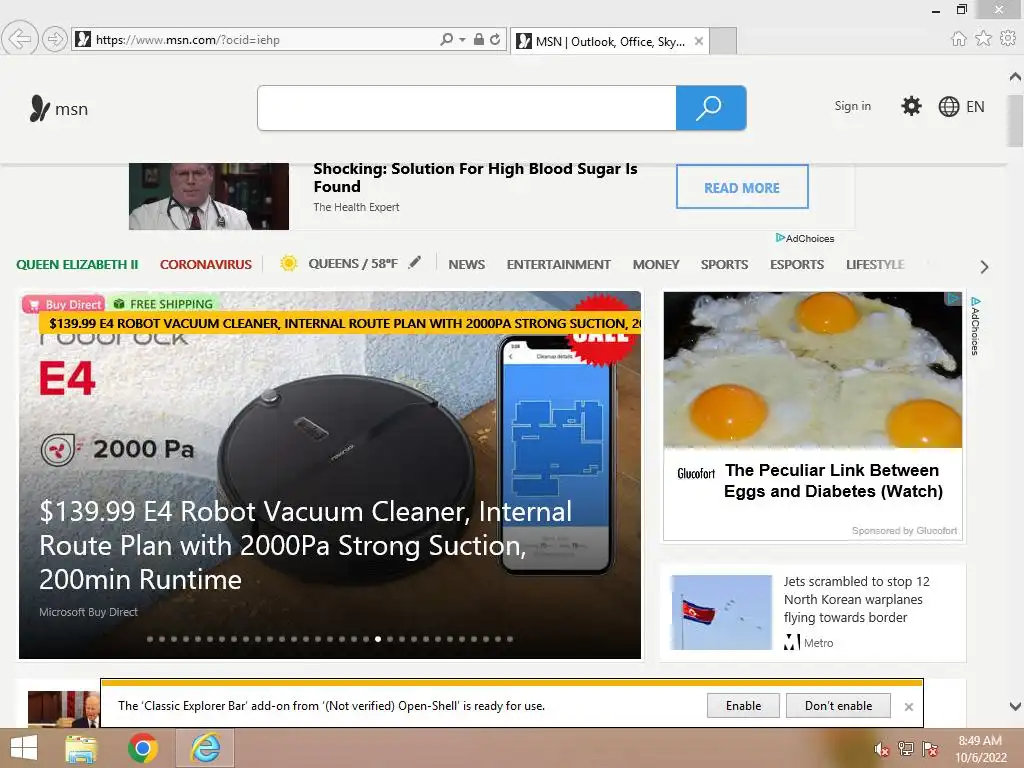
Task: Click the browser Forward arrow button
Action: tap(55, 39)
